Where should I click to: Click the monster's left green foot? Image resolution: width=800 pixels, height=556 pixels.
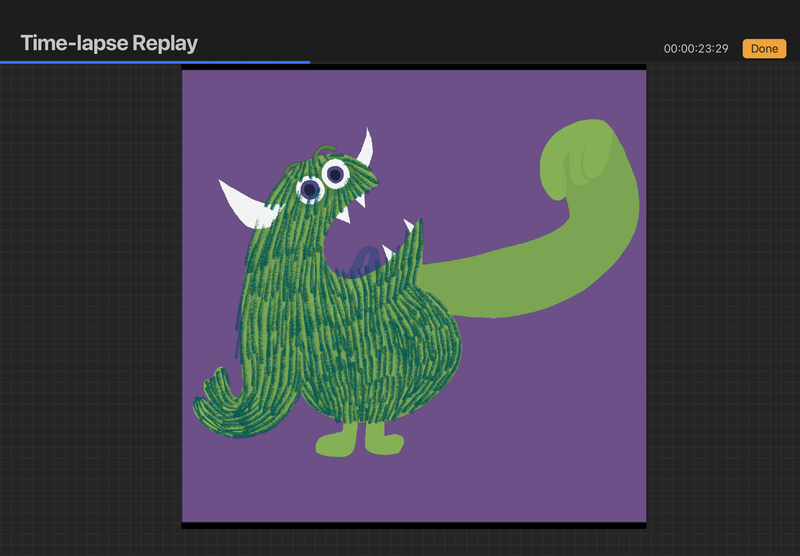tap(335, 441)
